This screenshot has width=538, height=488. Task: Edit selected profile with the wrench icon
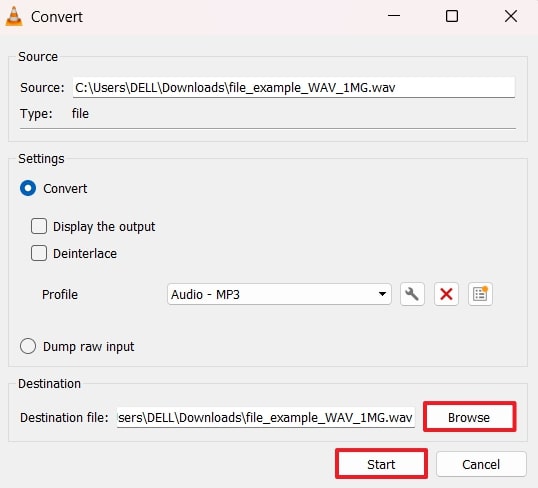point(412,294)
